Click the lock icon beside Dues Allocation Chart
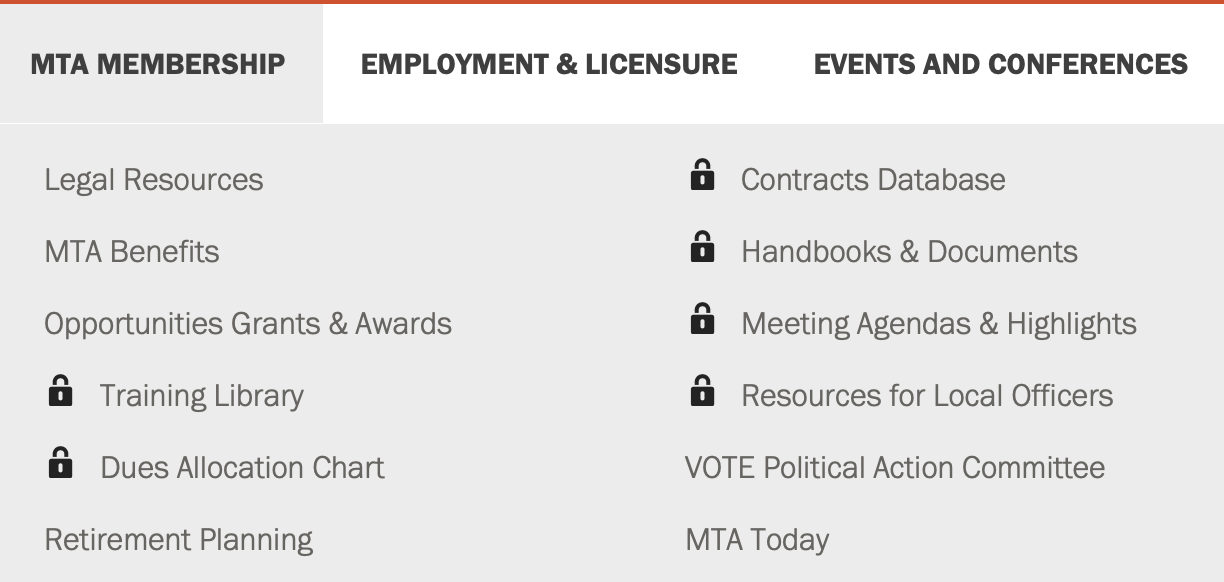 (x=60, y=464)
